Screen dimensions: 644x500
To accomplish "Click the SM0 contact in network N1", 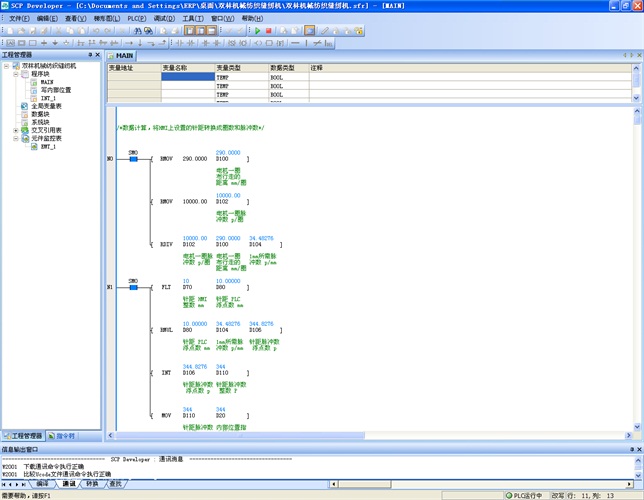I will pyautogui.click(x=133, y=286).
